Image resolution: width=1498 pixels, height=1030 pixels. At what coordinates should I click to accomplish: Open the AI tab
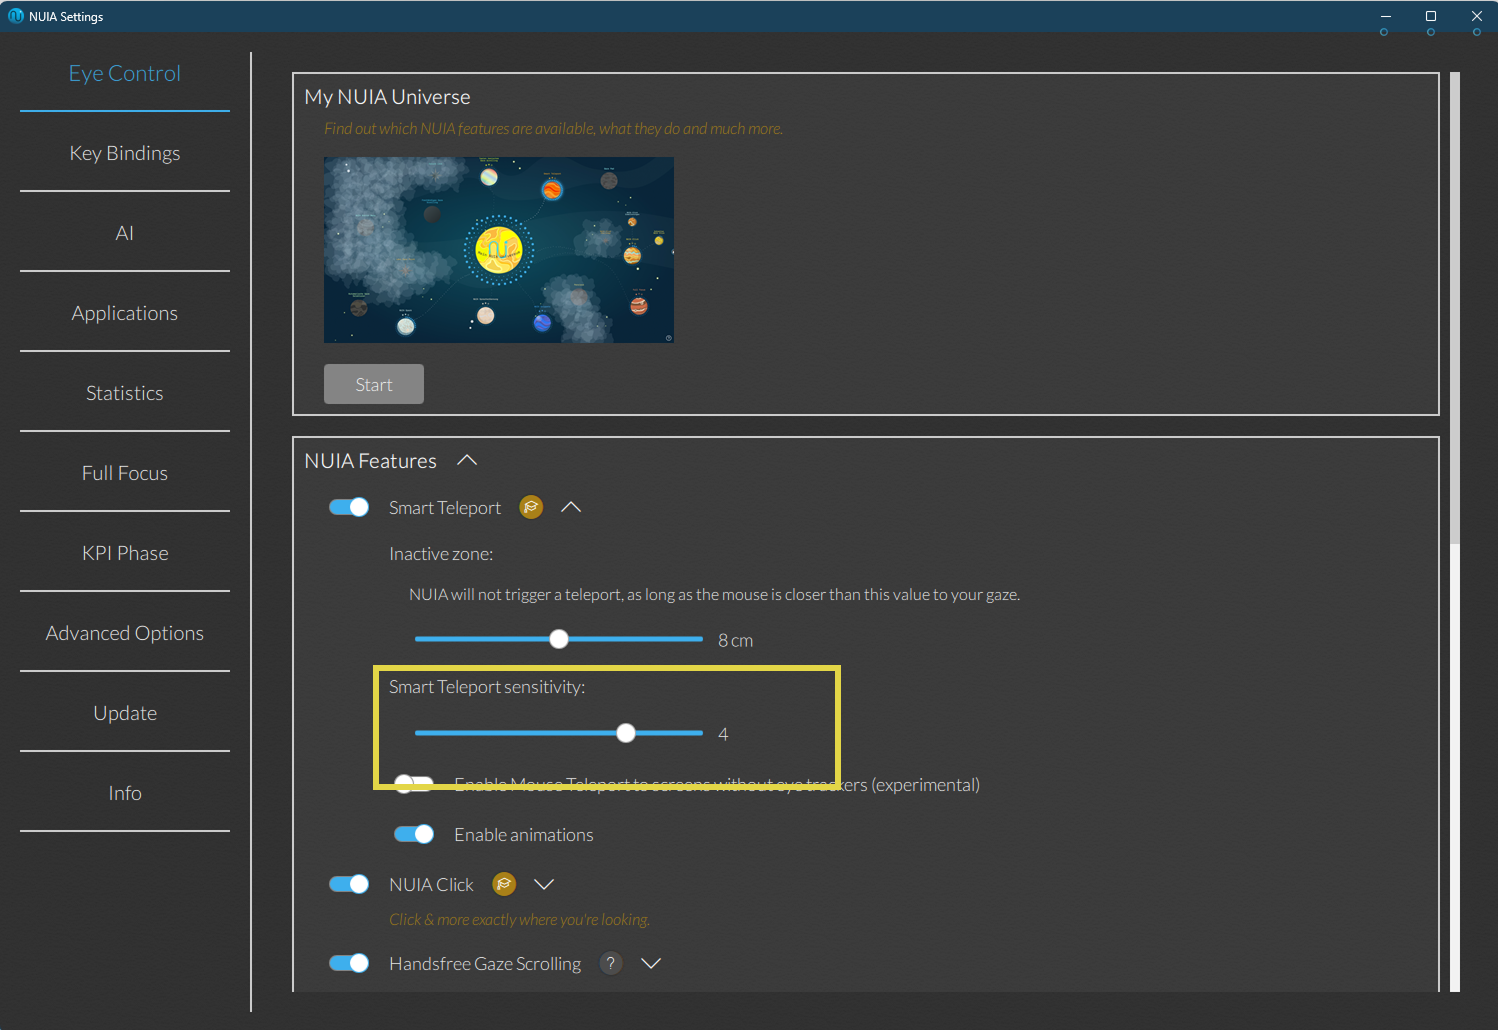(125, 233)
